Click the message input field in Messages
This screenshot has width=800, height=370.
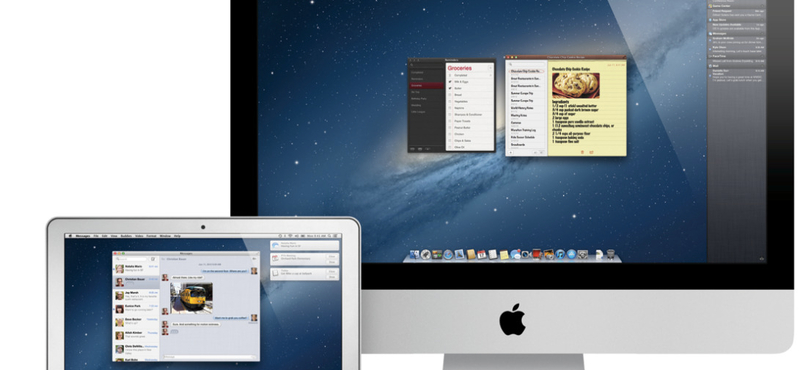[x=209, y=356]
